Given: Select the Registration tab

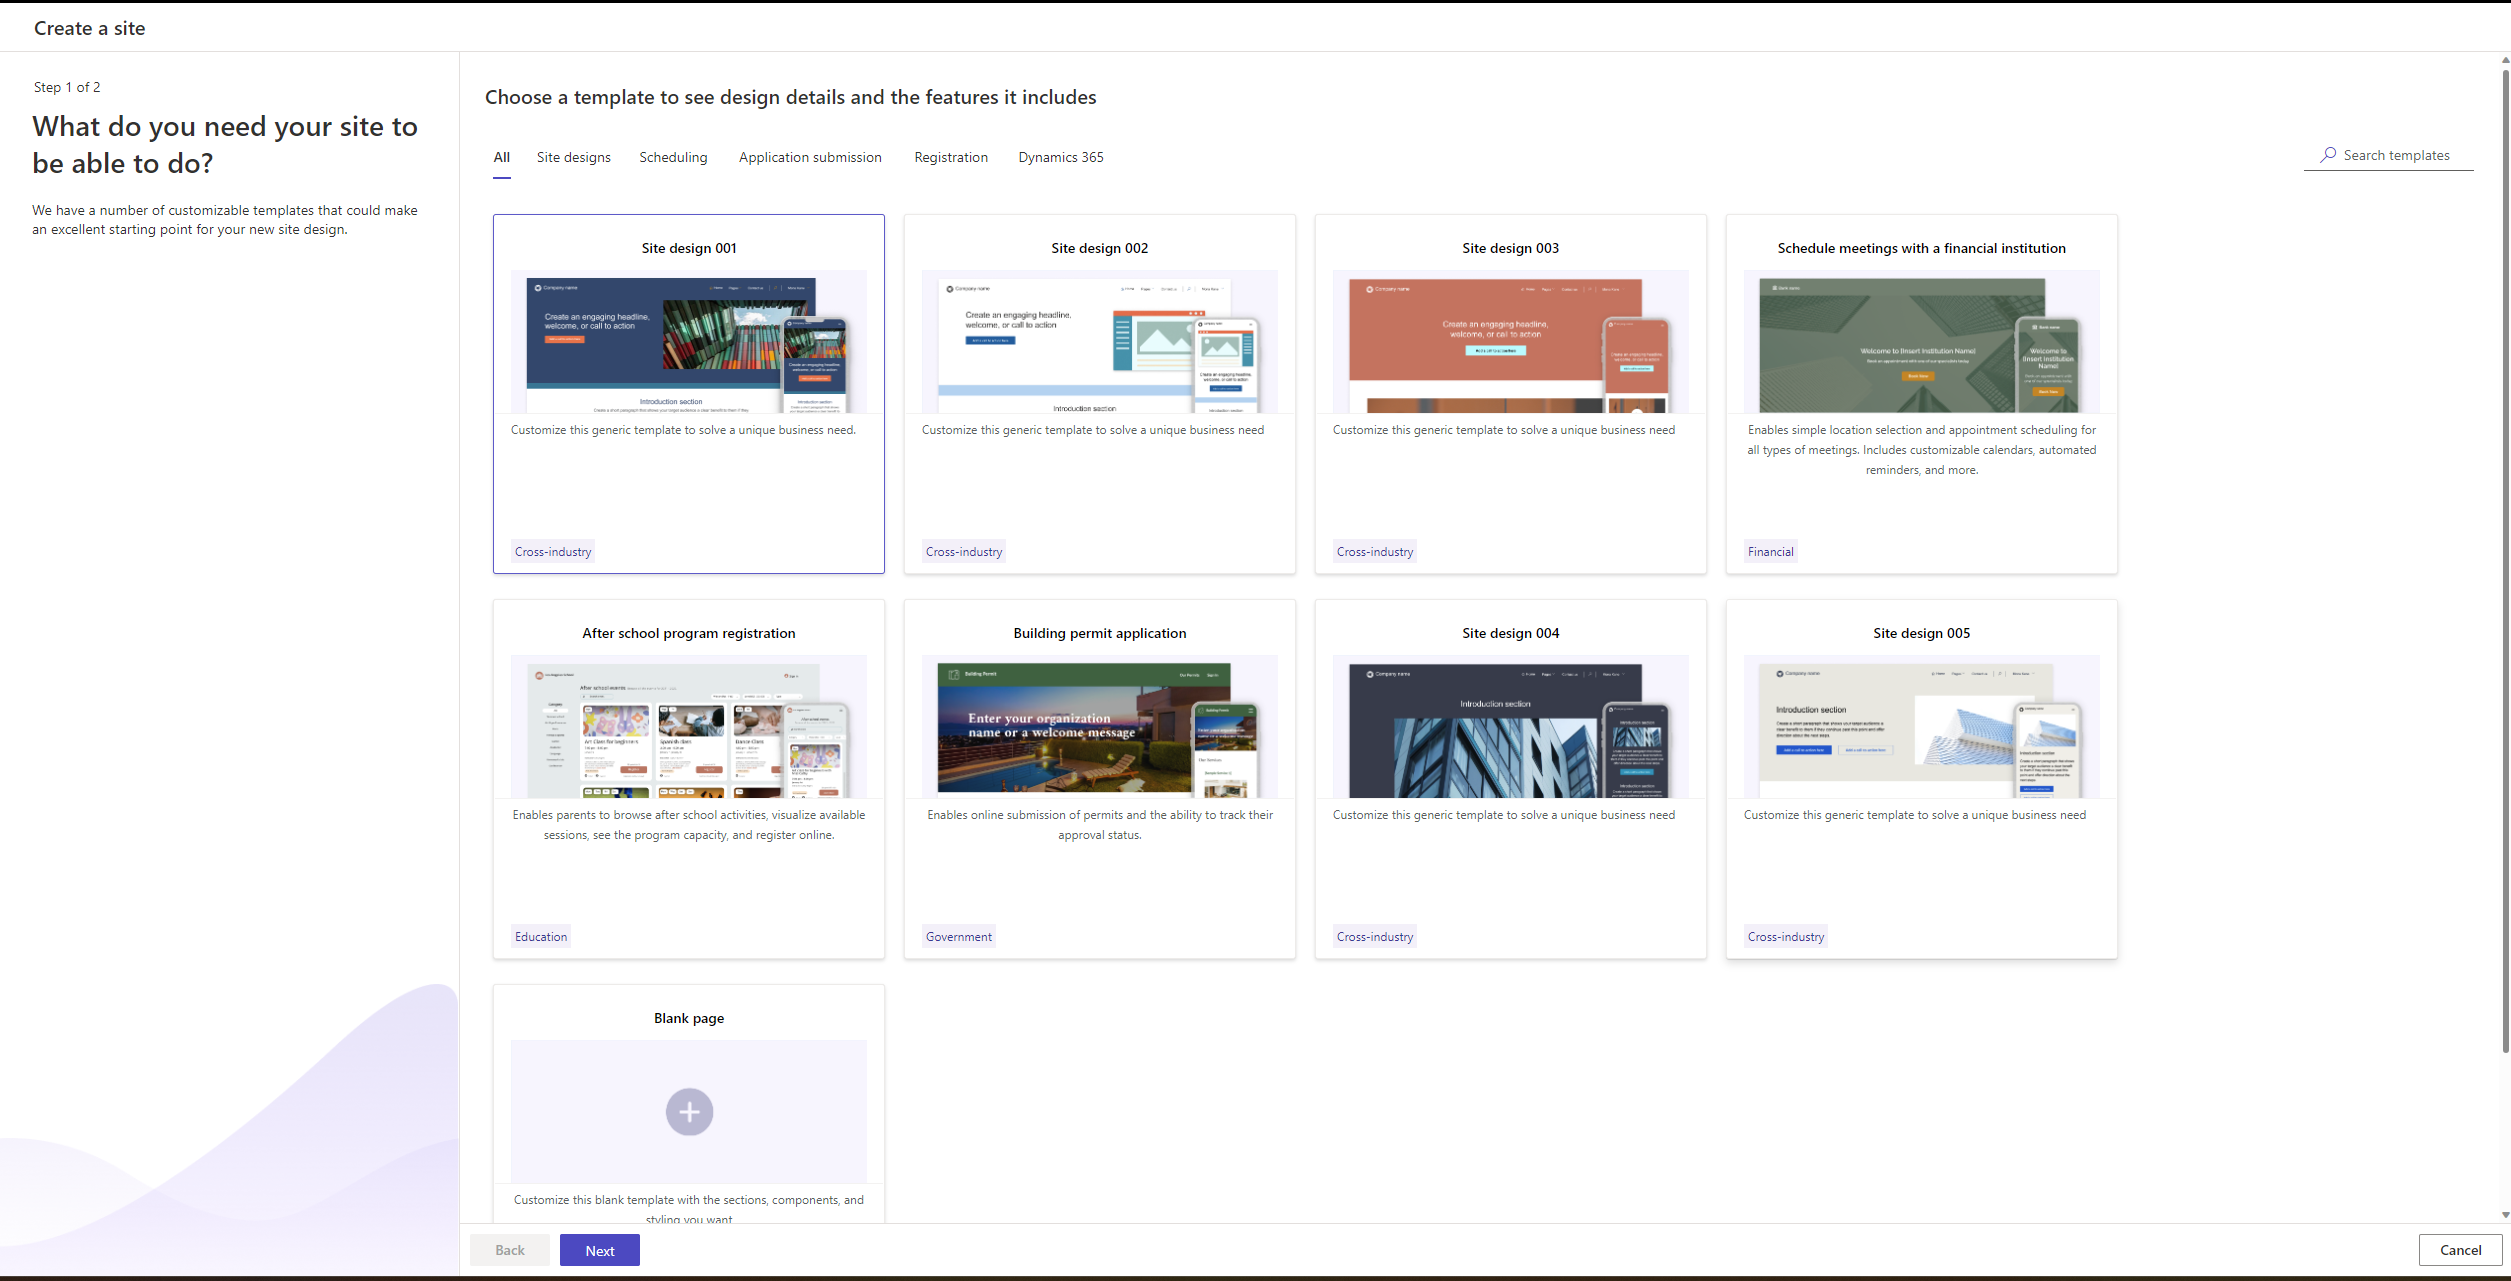Looking at the screenshot, I should tap(951, 157).
